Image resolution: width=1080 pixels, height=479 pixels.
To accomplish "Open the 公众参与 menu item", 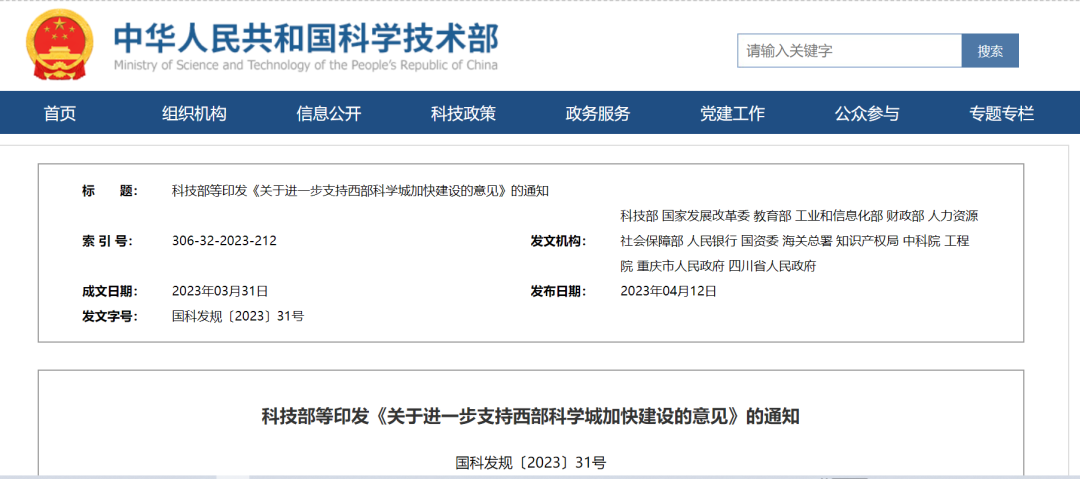I will 867,114.
